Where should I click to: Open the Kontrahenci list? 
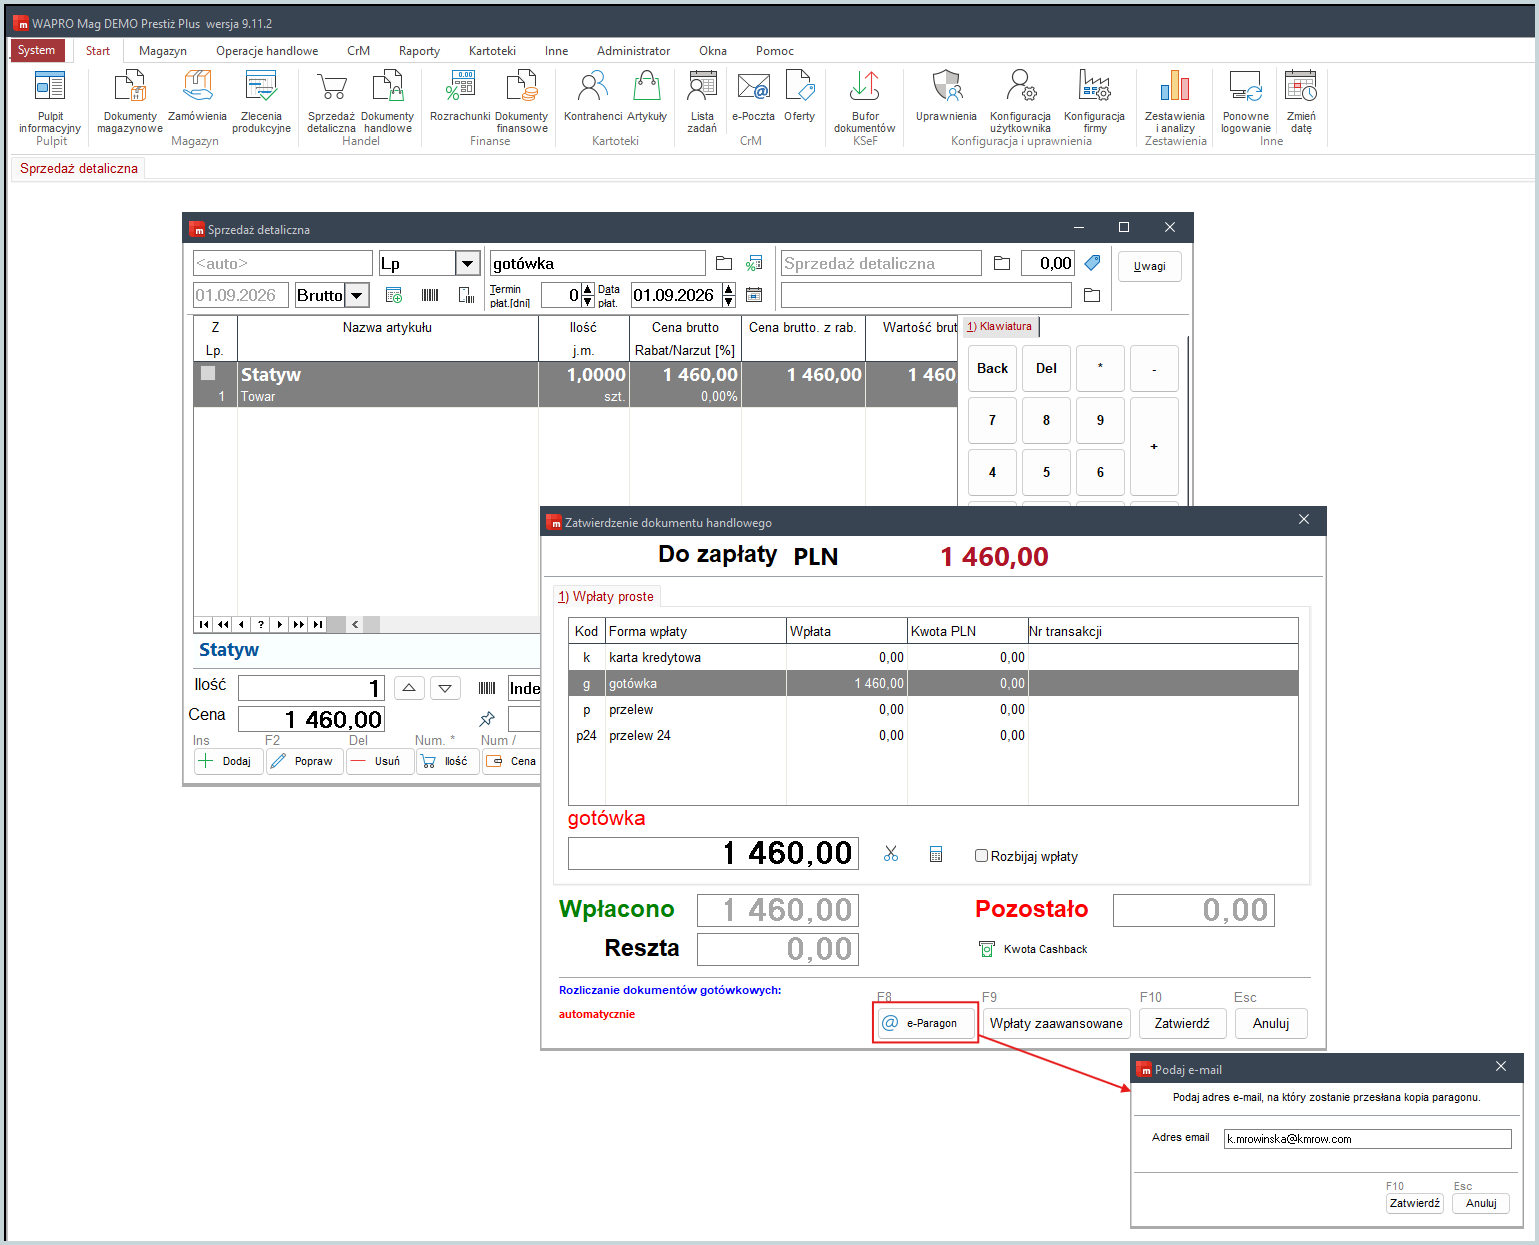click(x=593, y=96)
